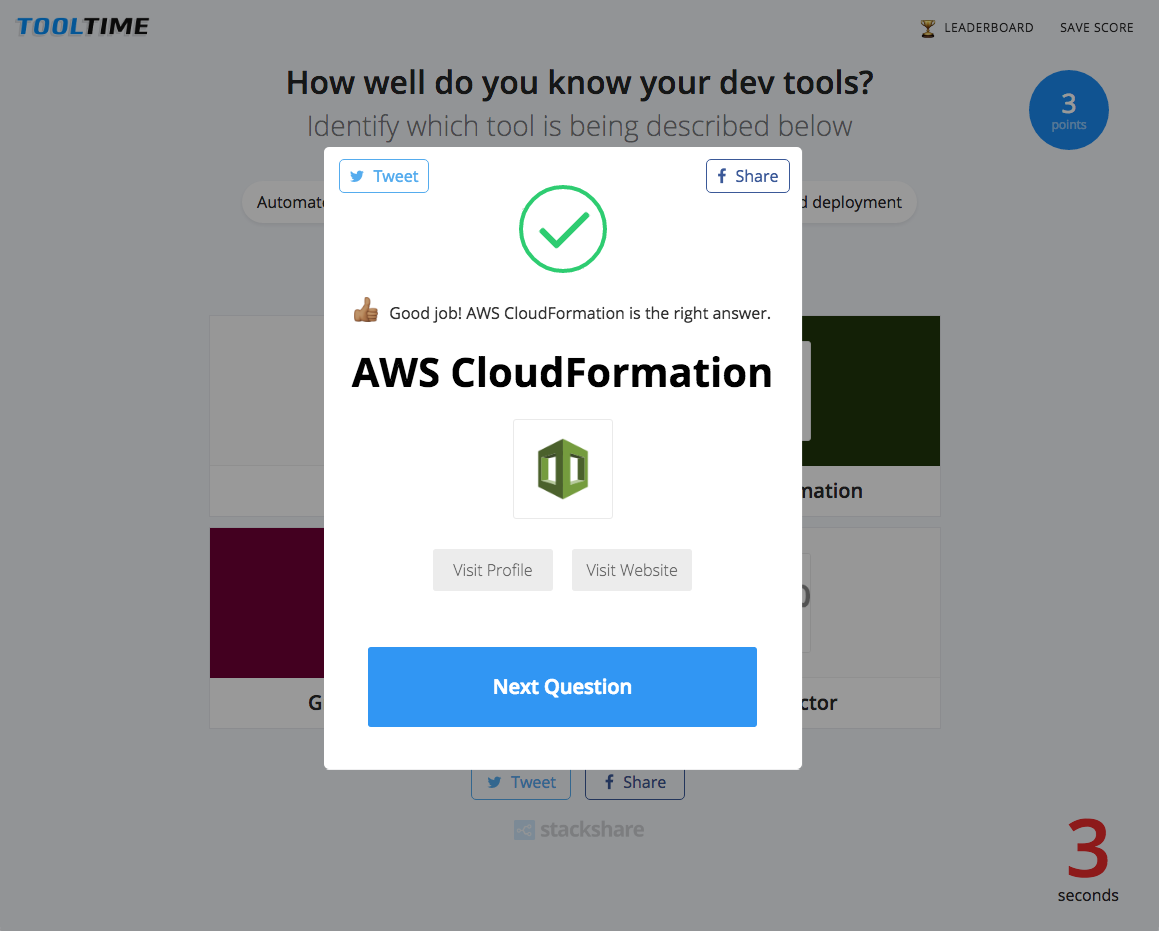Click the green checkmark success icon

[x=562, y=229]
